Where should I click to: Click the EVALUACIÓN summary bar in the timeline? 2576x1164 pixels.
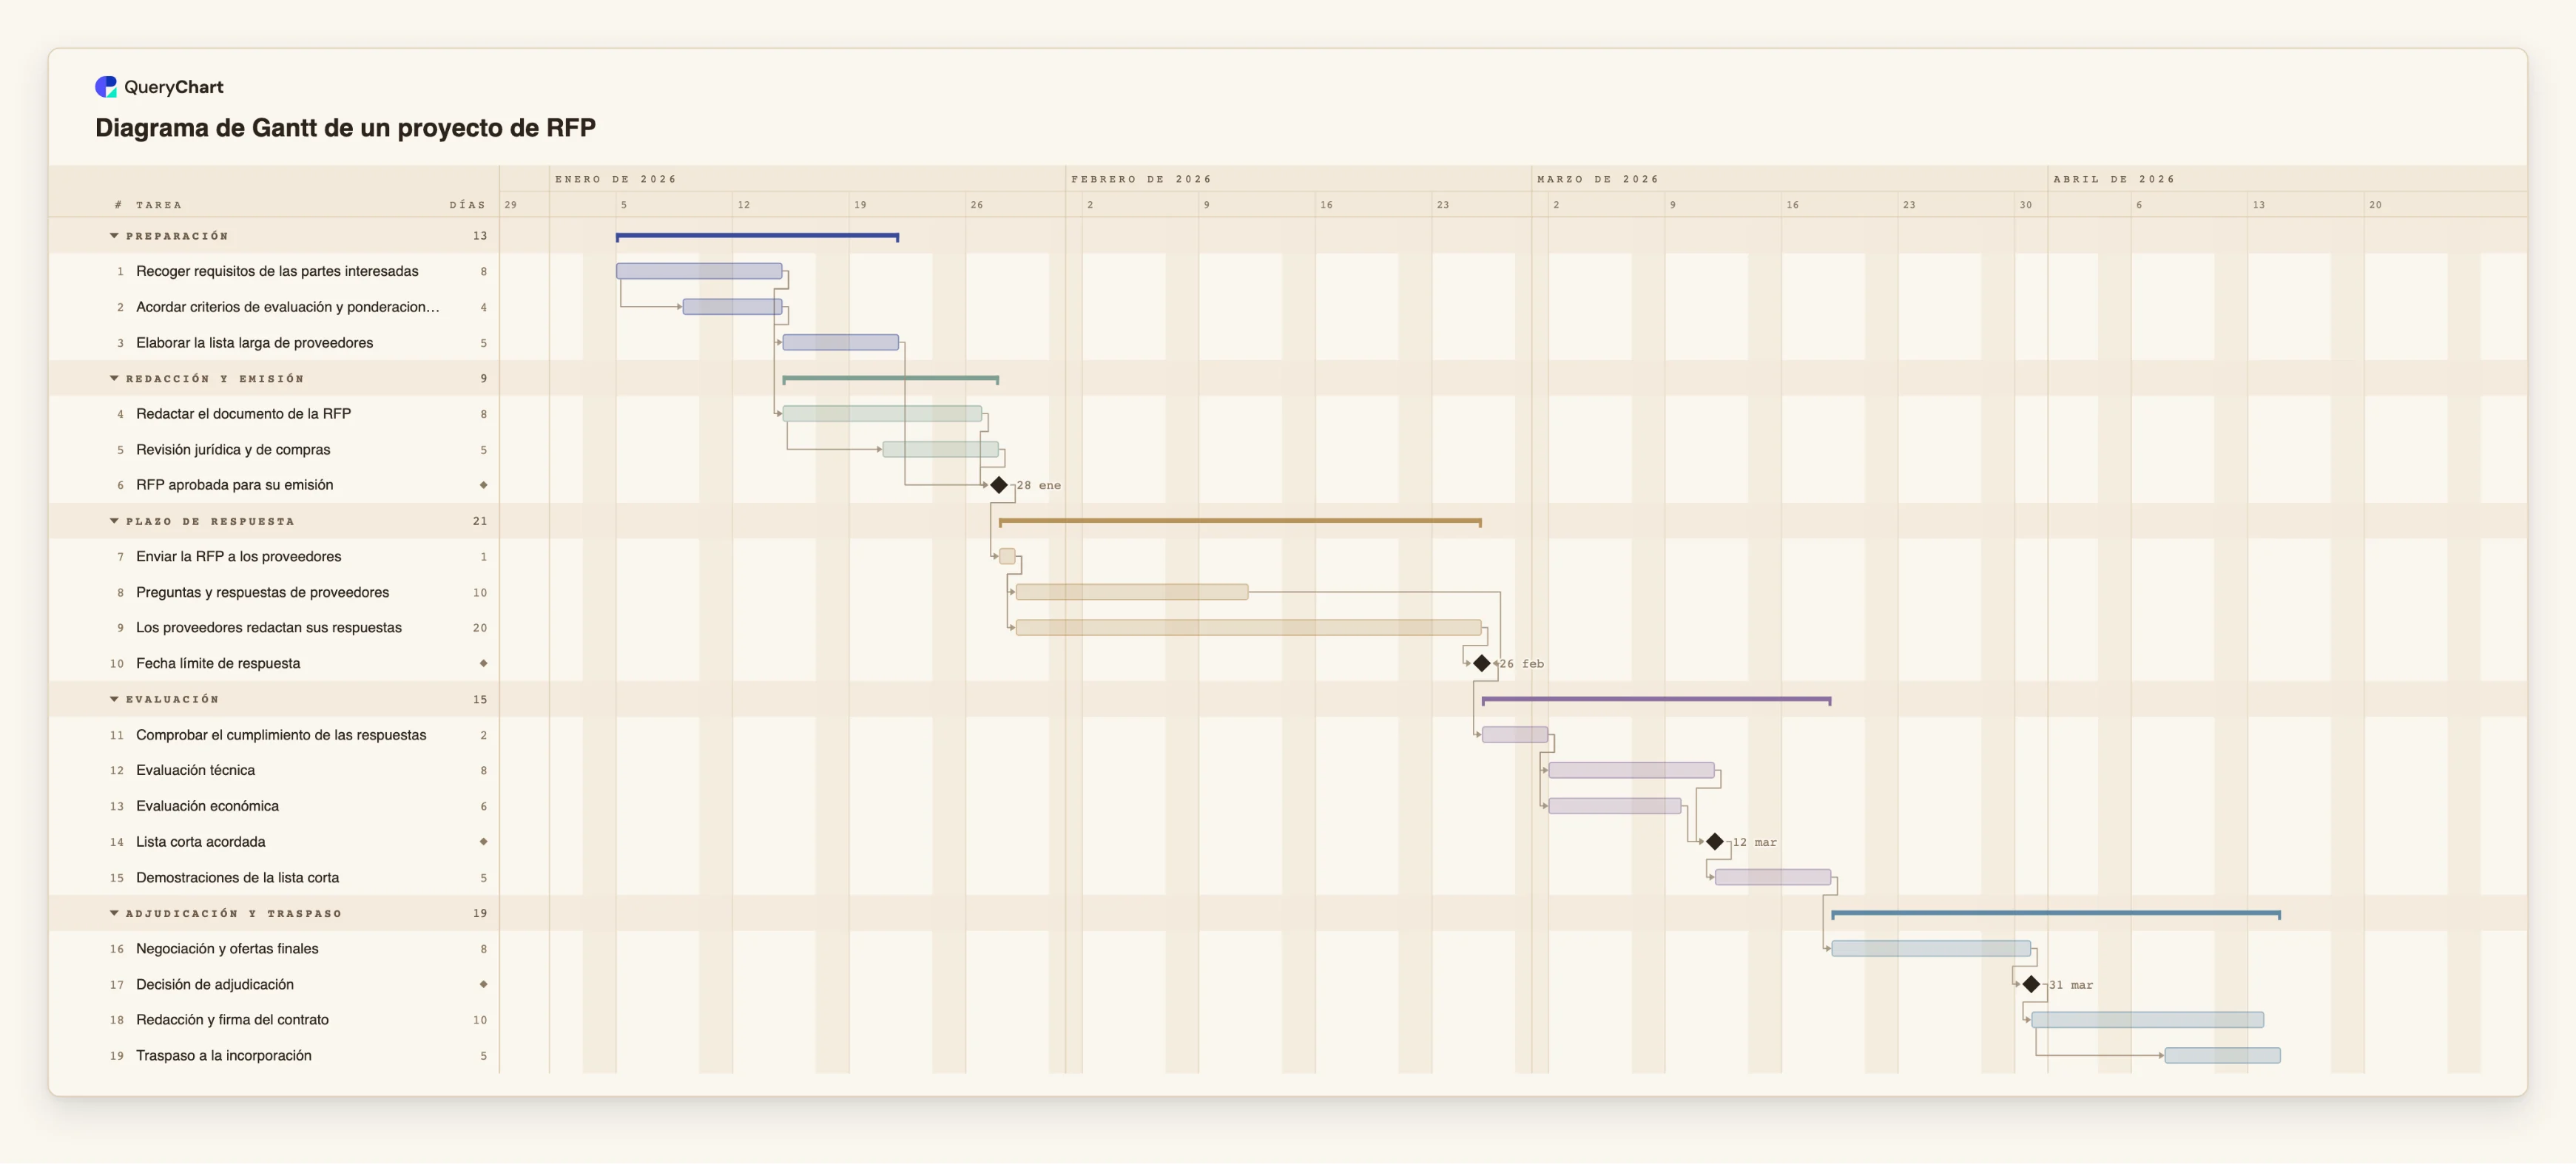1656,700
